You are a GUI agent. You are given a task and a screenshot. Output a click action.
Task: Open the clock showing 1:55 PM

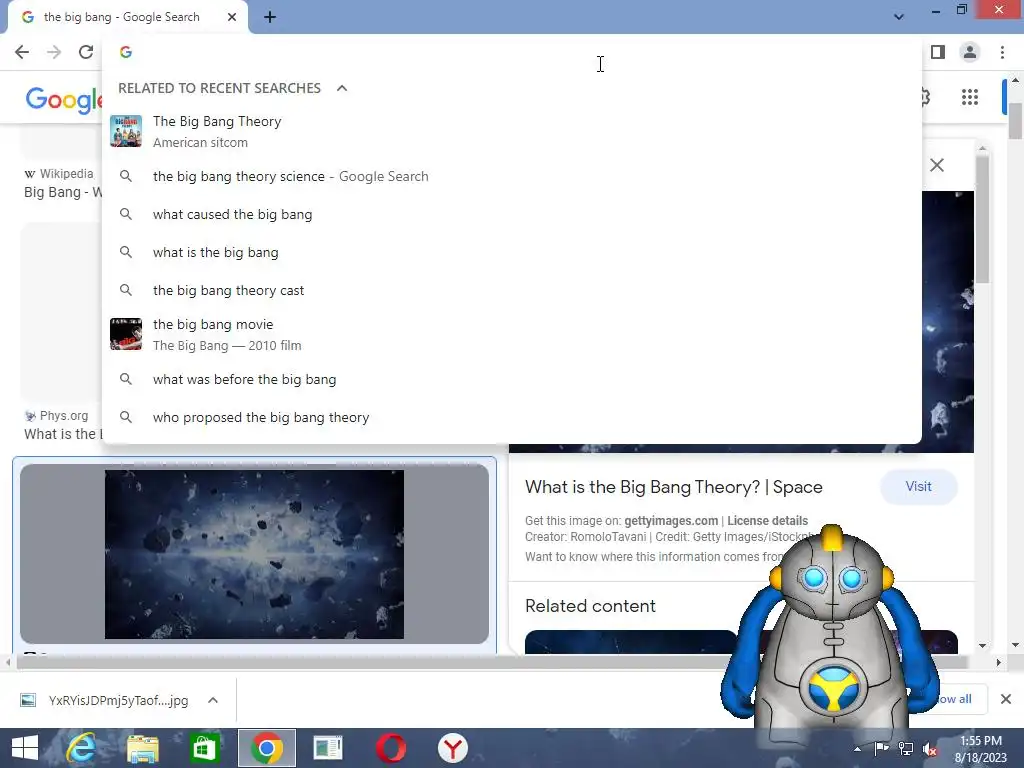pos(980,749)
